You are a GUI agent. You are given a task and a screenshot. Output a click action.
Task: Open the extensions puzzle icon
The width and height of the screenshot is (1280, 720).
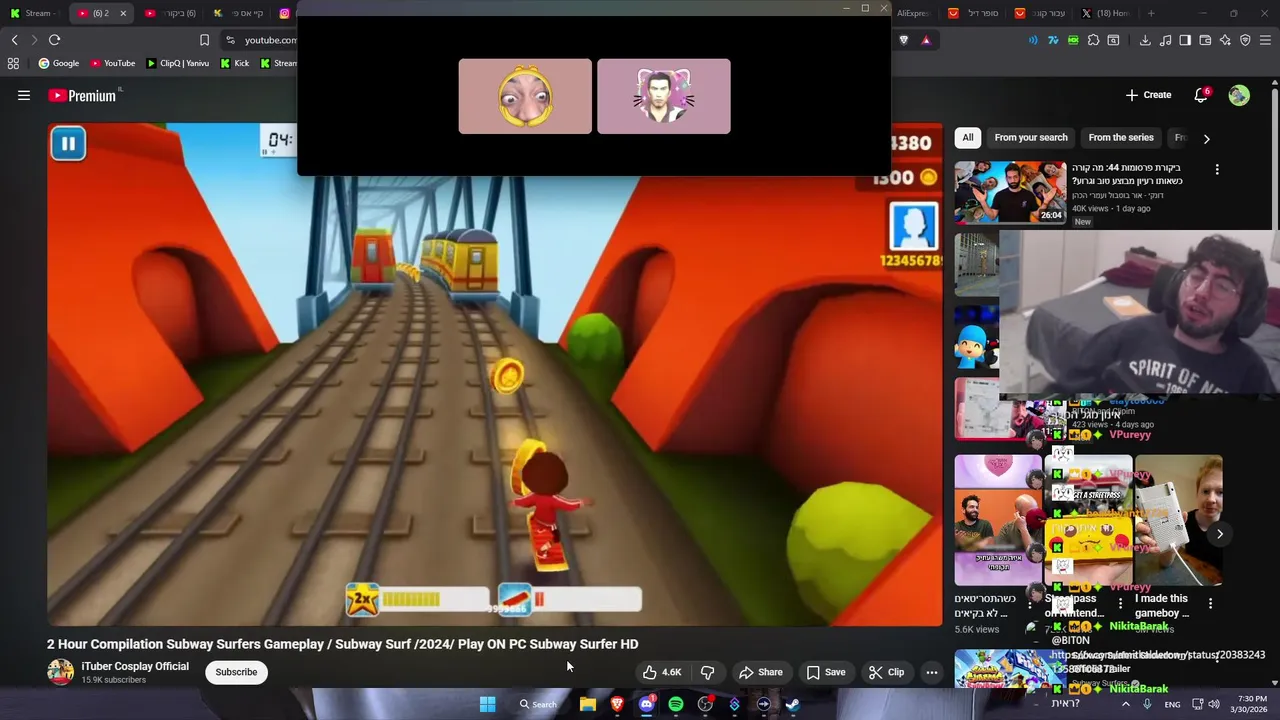click(x=1094, y=40)
